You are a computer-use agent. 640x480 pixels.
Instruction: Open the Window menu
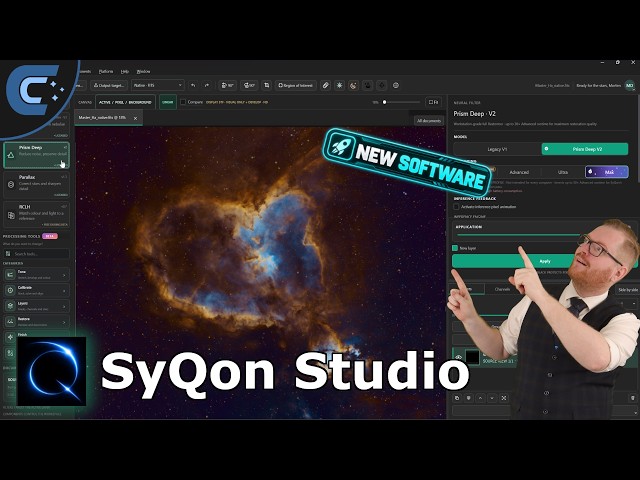tap(143, 71)
